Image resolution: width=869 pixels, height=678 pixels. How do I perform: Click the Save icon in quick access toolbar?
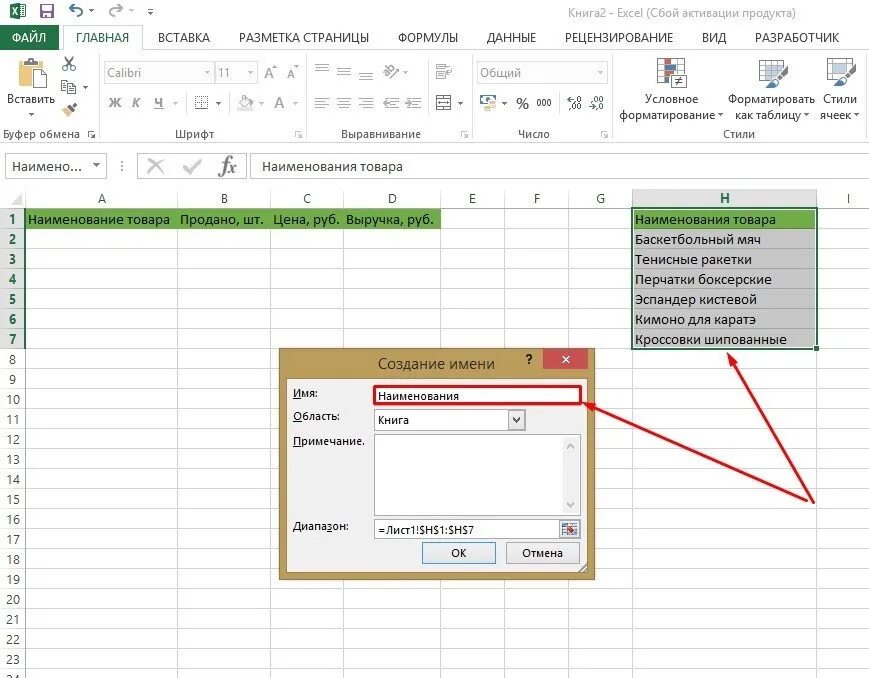(47, 11)
